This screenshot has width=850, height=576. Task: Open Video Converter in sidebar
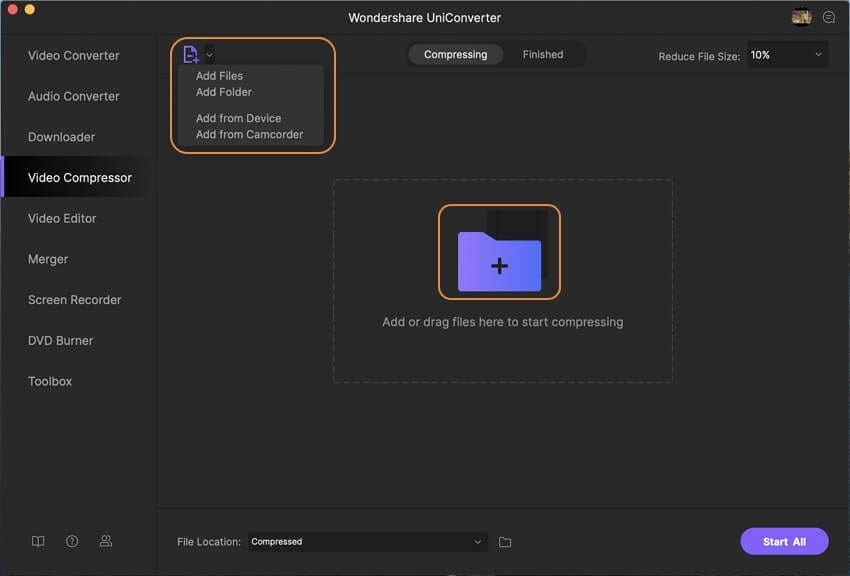[x=74, y=56]
